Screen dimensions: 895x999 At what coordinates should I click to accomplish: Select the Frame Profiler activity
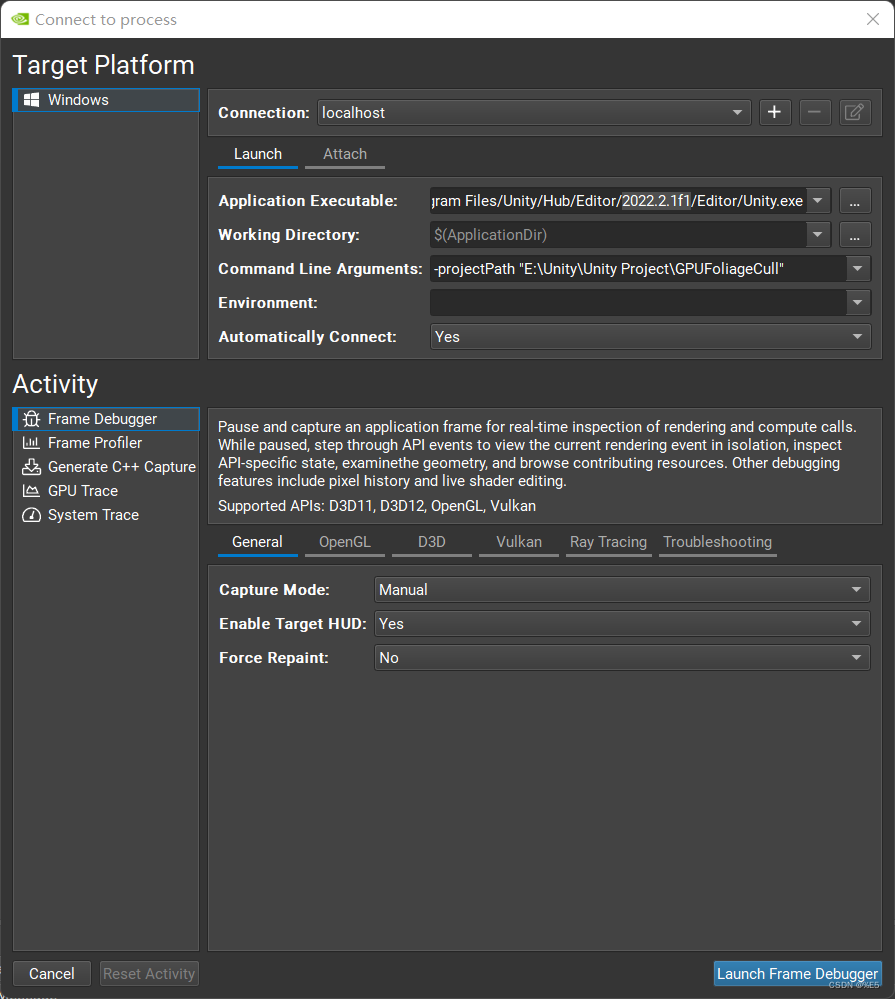click(x=106, y=443)
